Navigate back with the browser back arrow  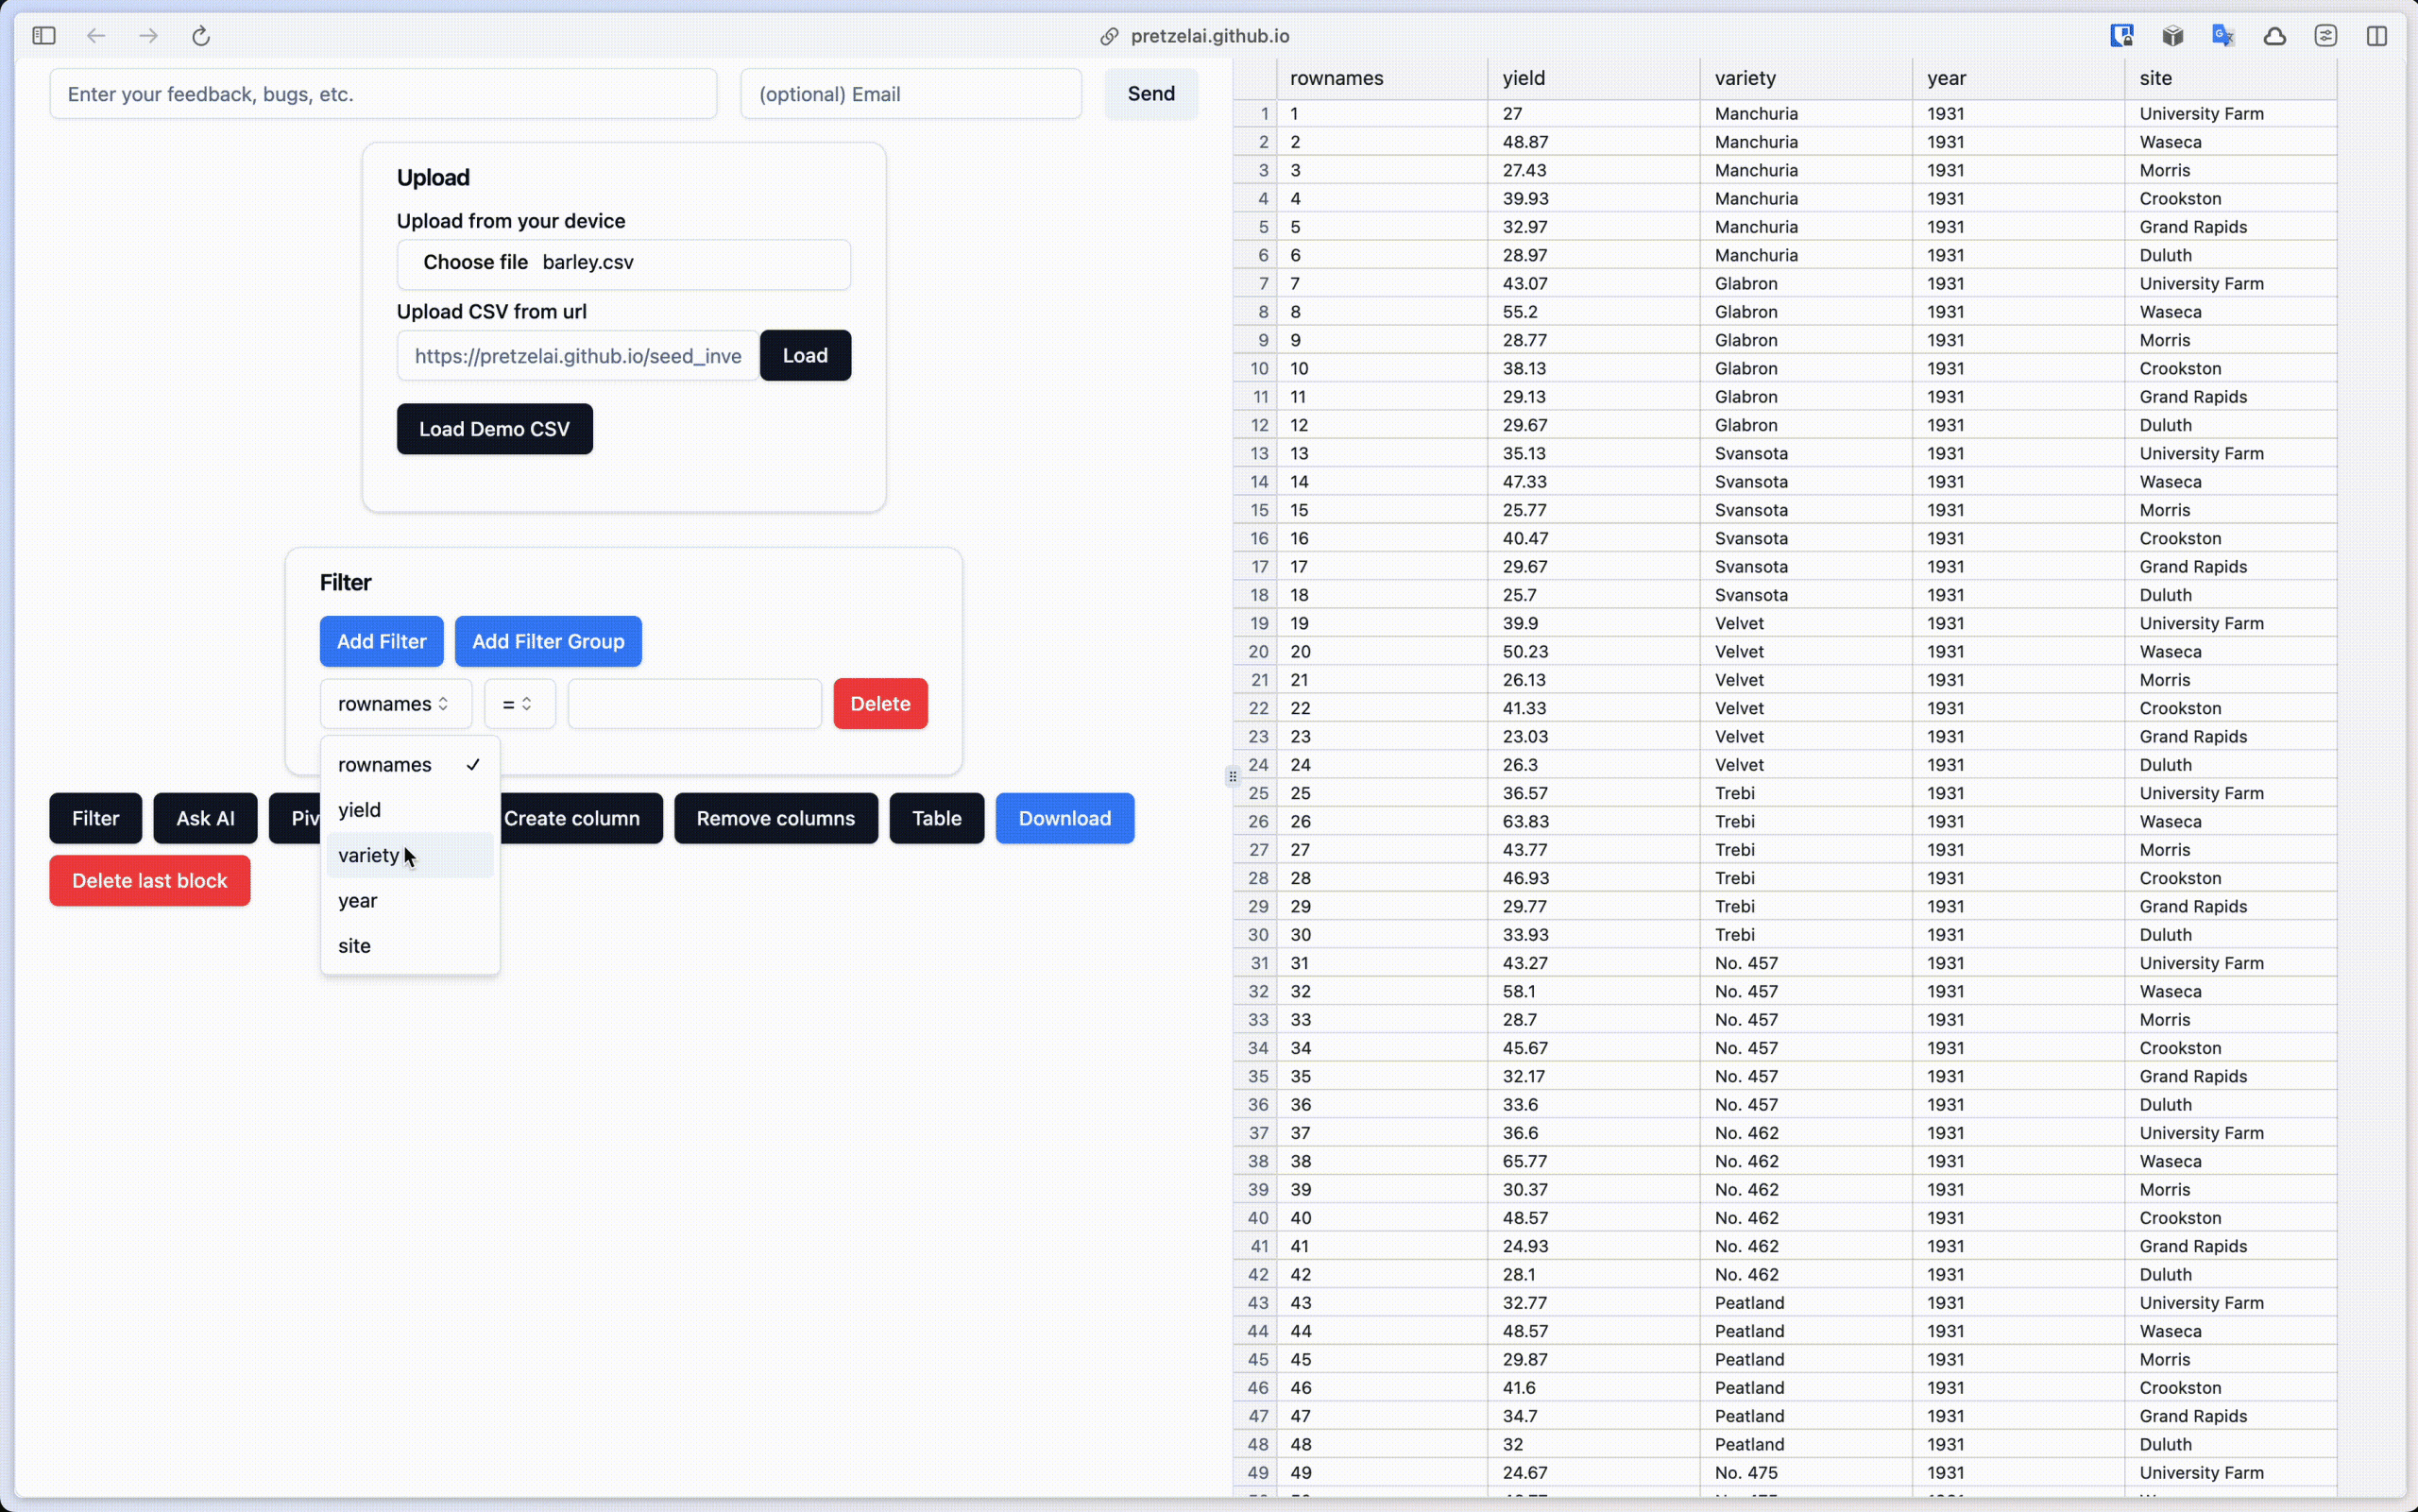coord(95,35)
